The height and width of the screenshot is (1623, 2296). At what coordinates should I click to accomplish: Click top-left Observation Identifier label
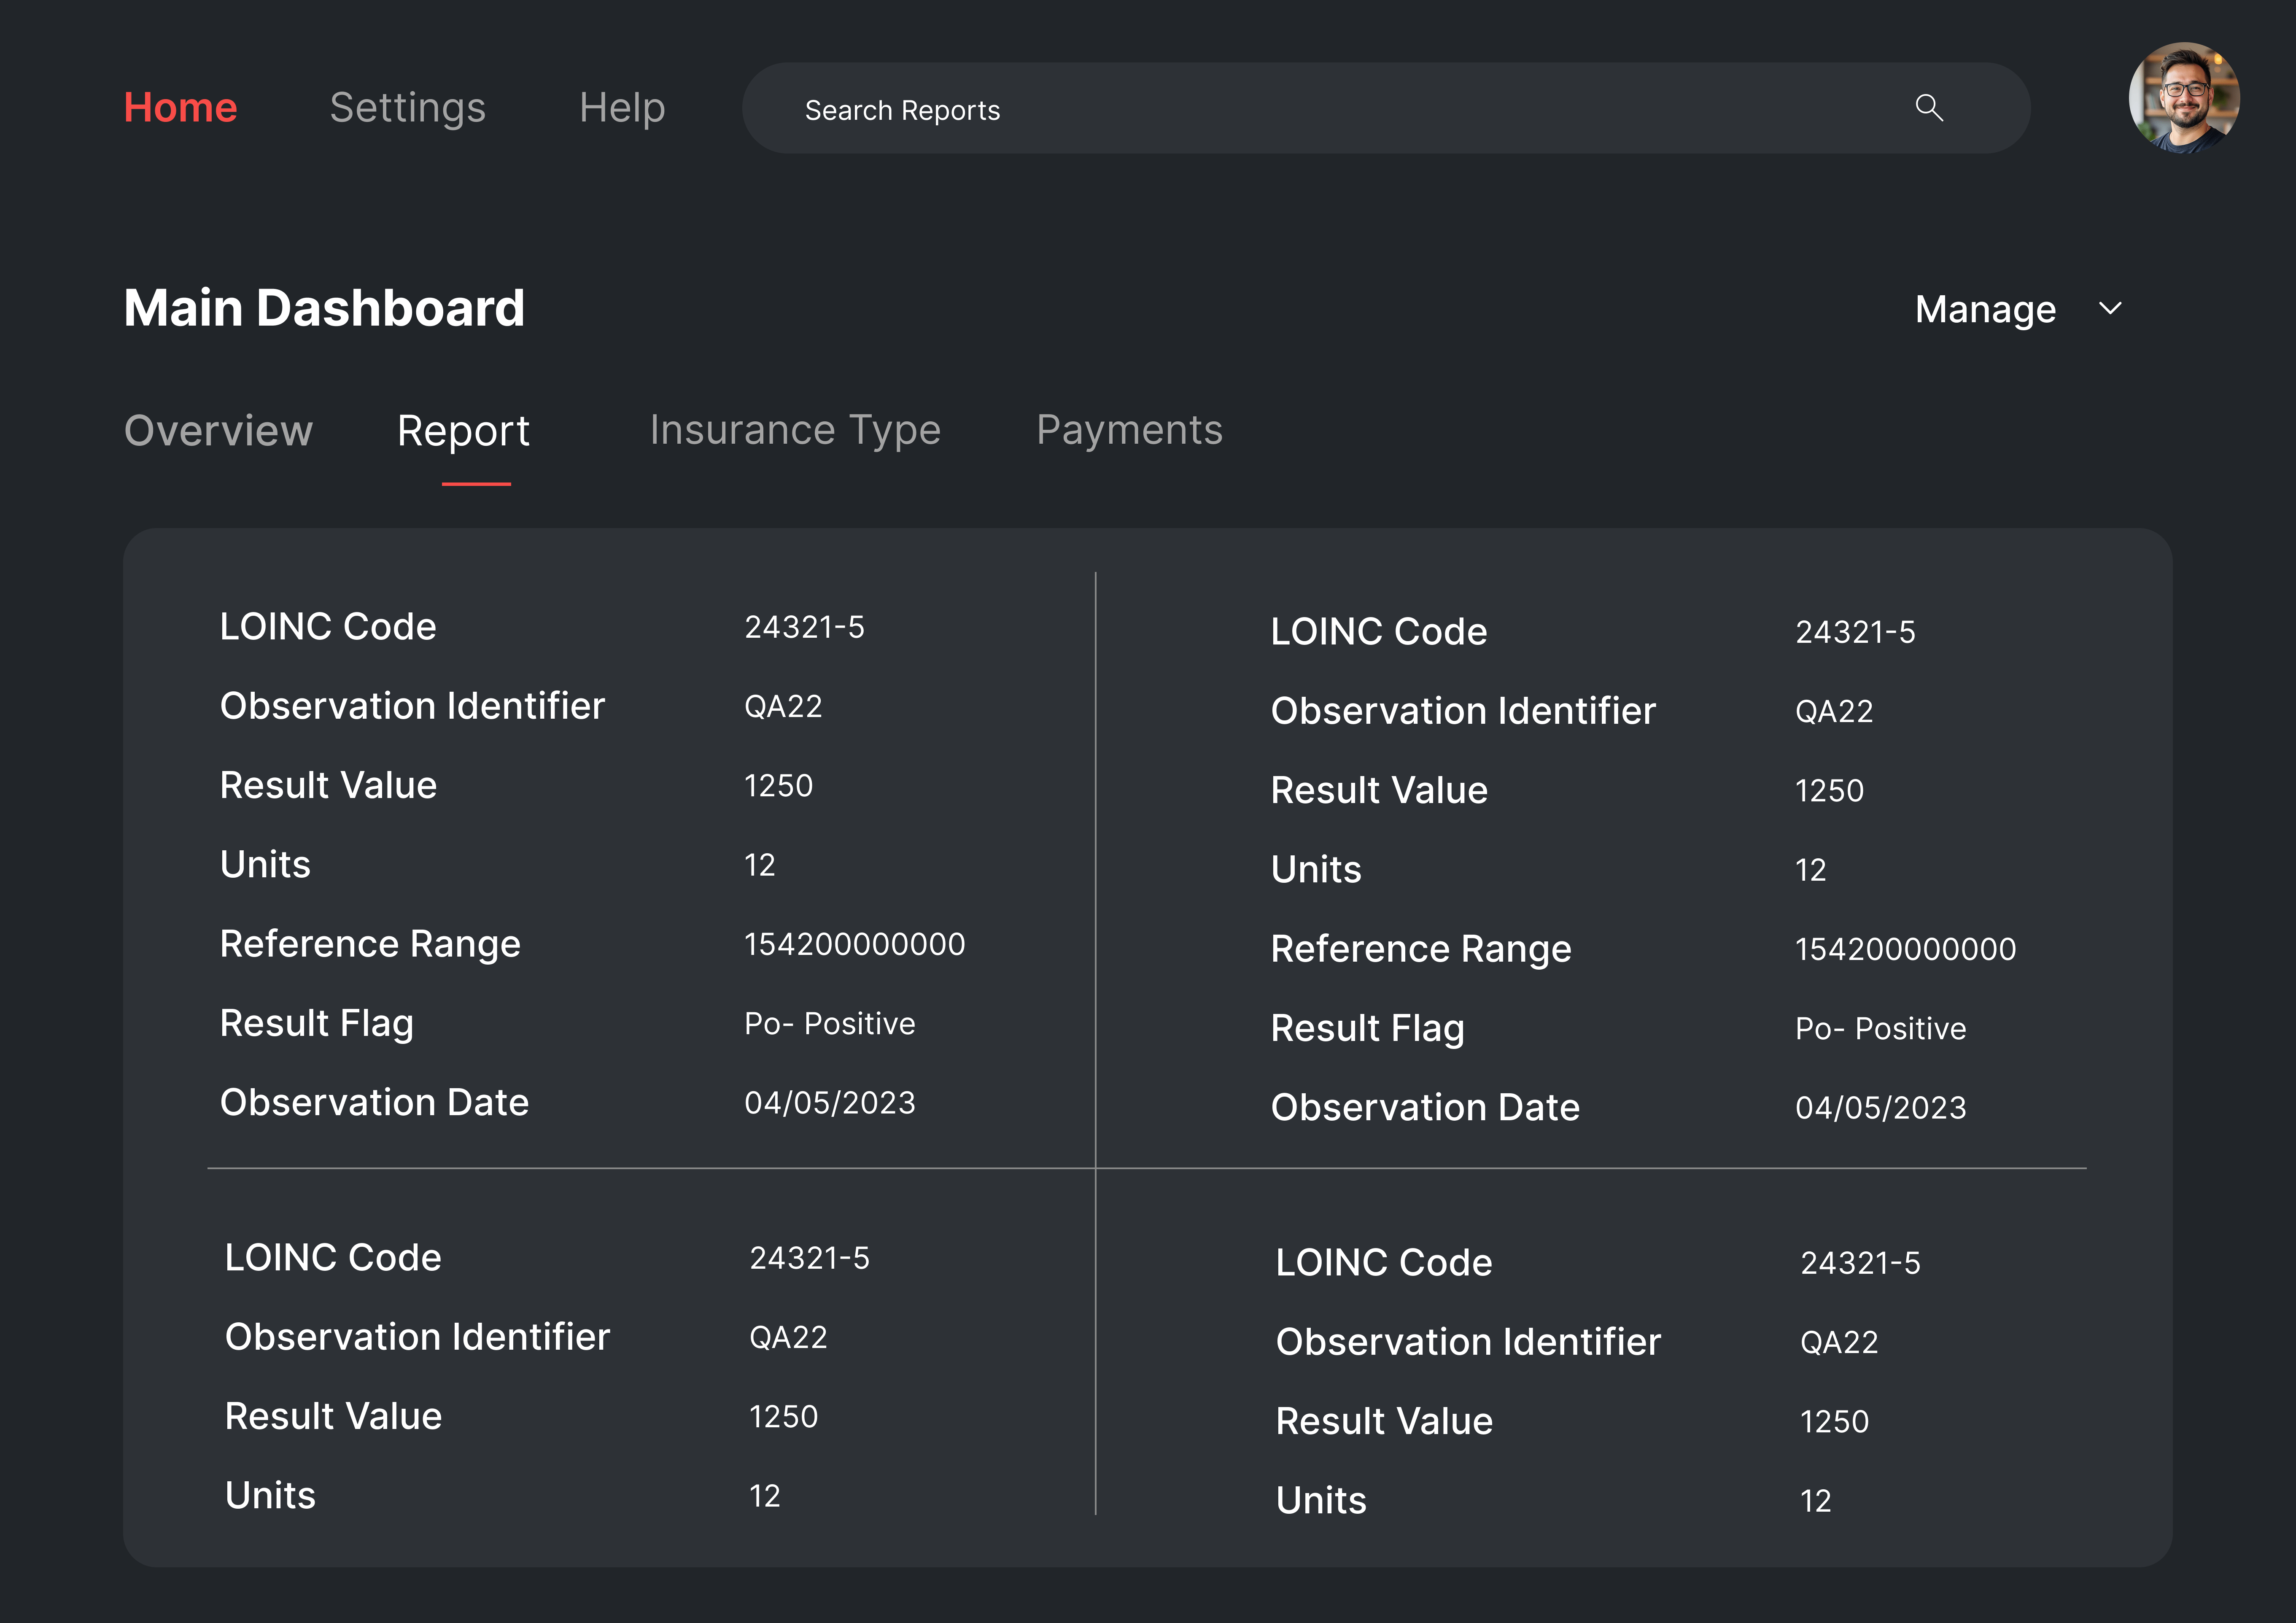pos(412,706)
